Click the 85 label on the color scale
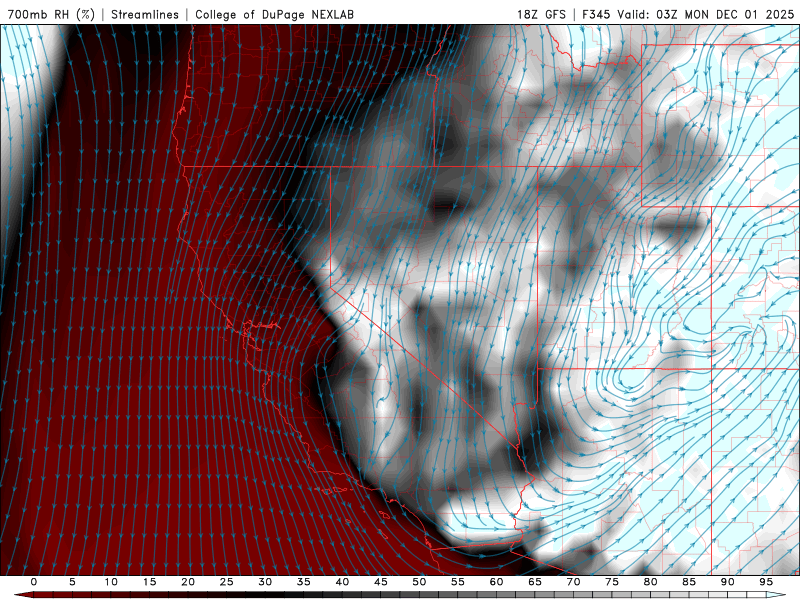800x600 pixels. [688, 582]
